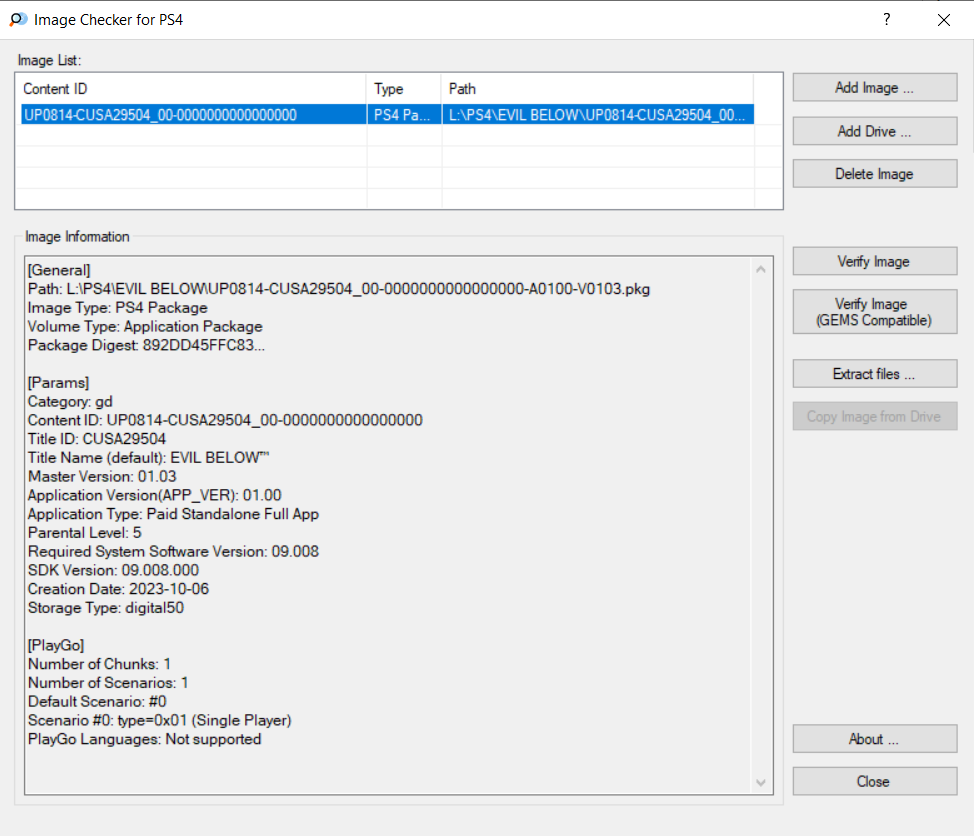Select the UP0814-CUSA29504 row in image list

(387, 115)
